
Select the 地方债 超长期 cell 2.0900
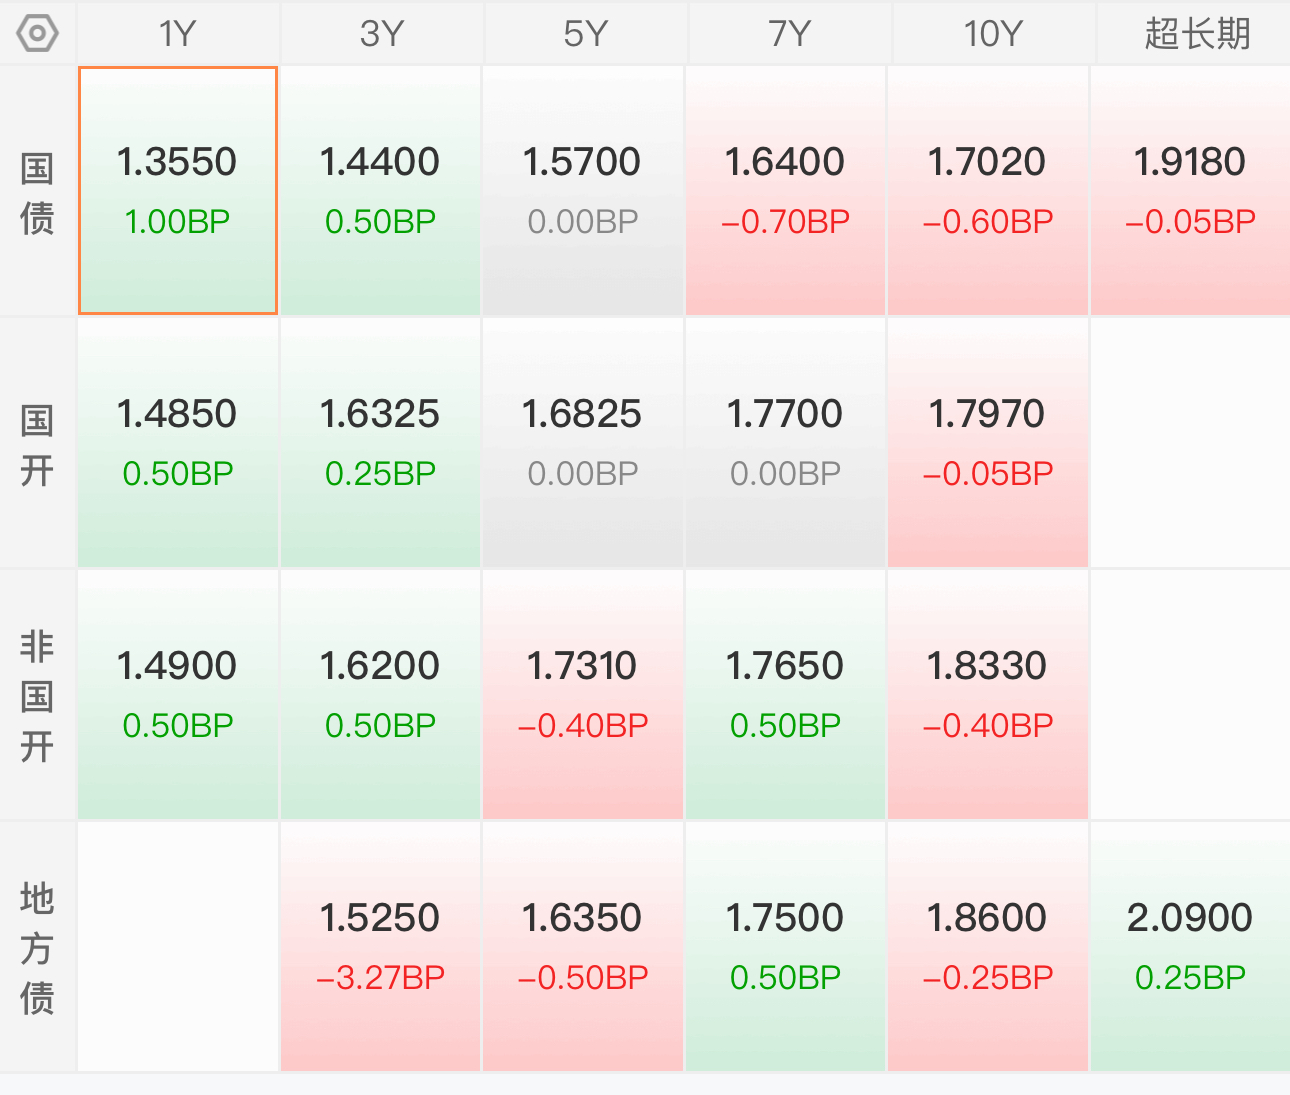1190,947
